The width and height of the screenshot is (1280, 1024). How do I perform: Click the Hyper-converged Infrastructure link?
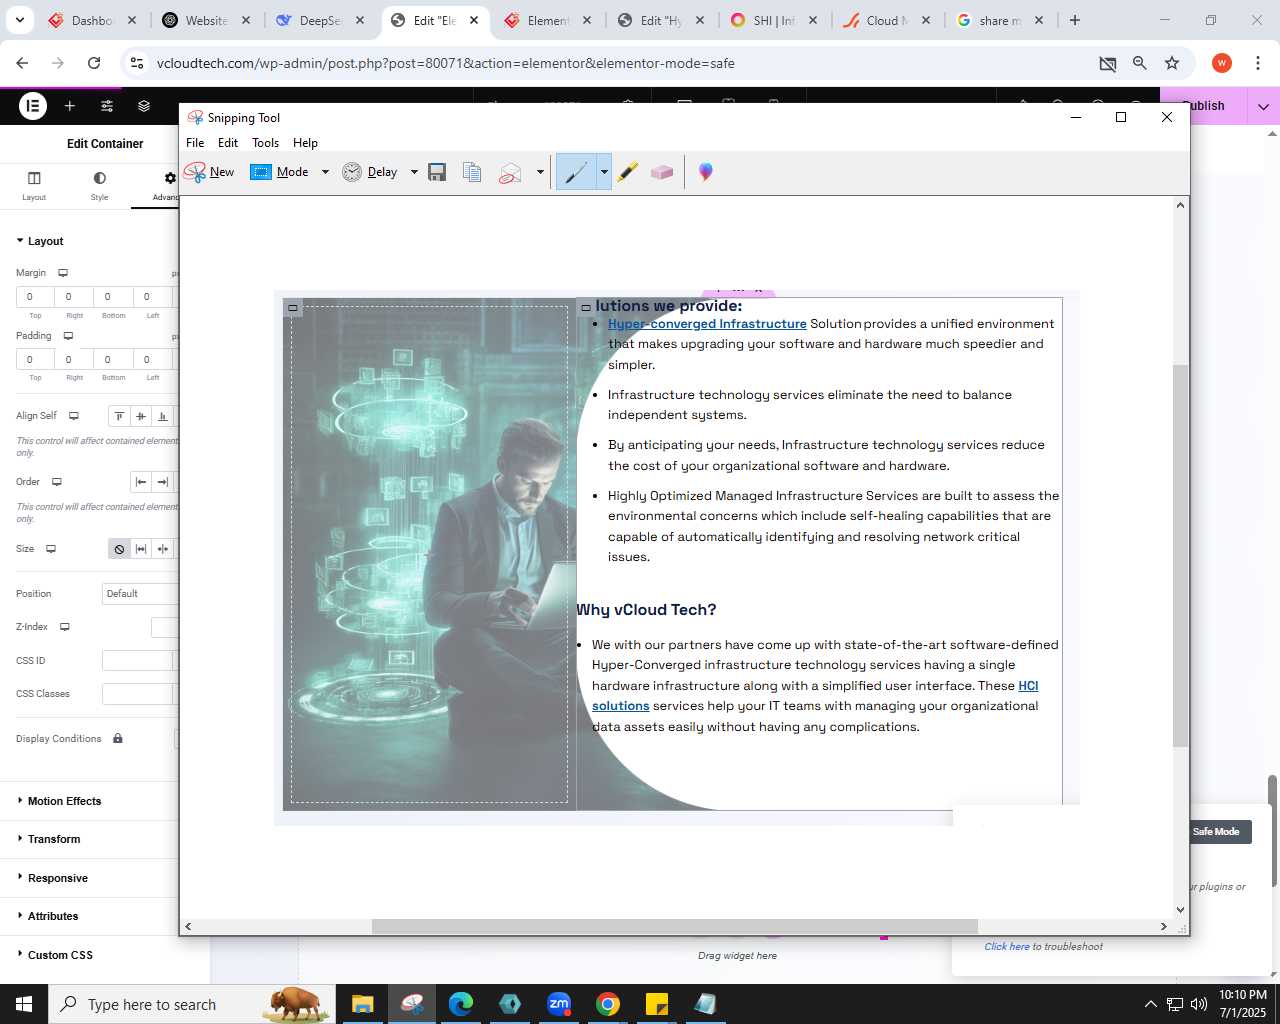[x=707, y=324]
